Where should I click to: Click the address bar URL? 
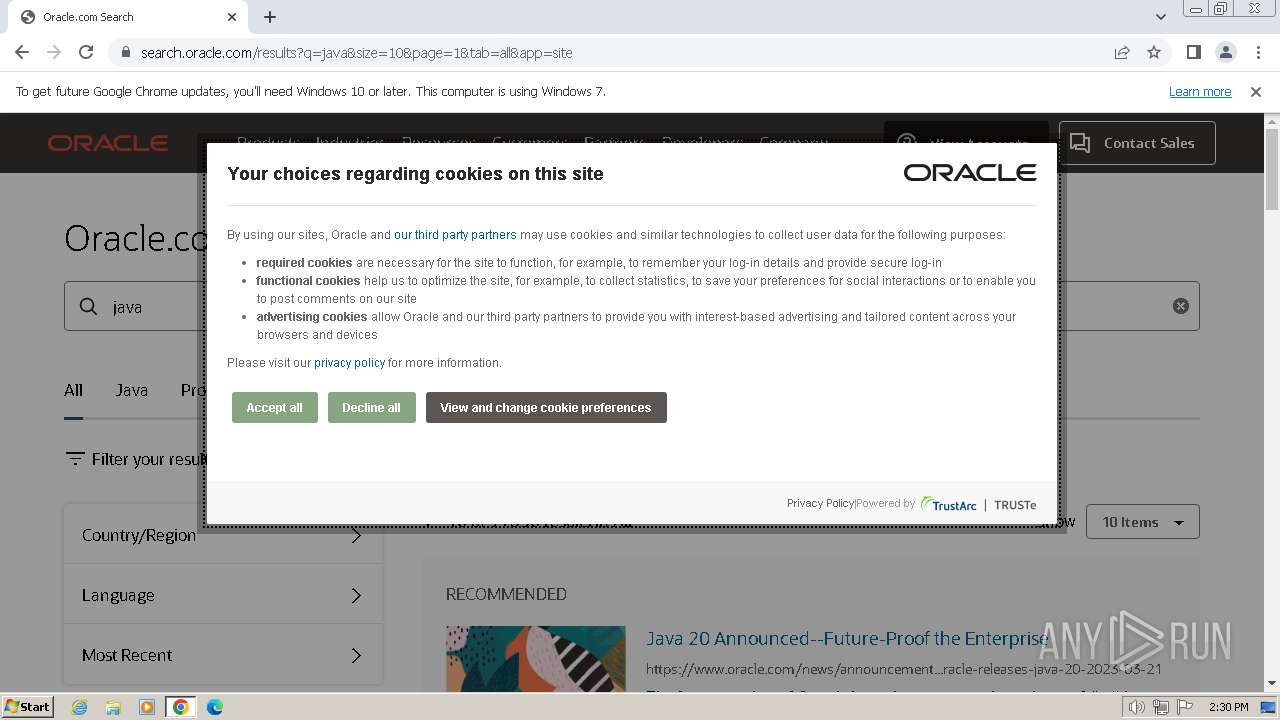pos(356,53)
